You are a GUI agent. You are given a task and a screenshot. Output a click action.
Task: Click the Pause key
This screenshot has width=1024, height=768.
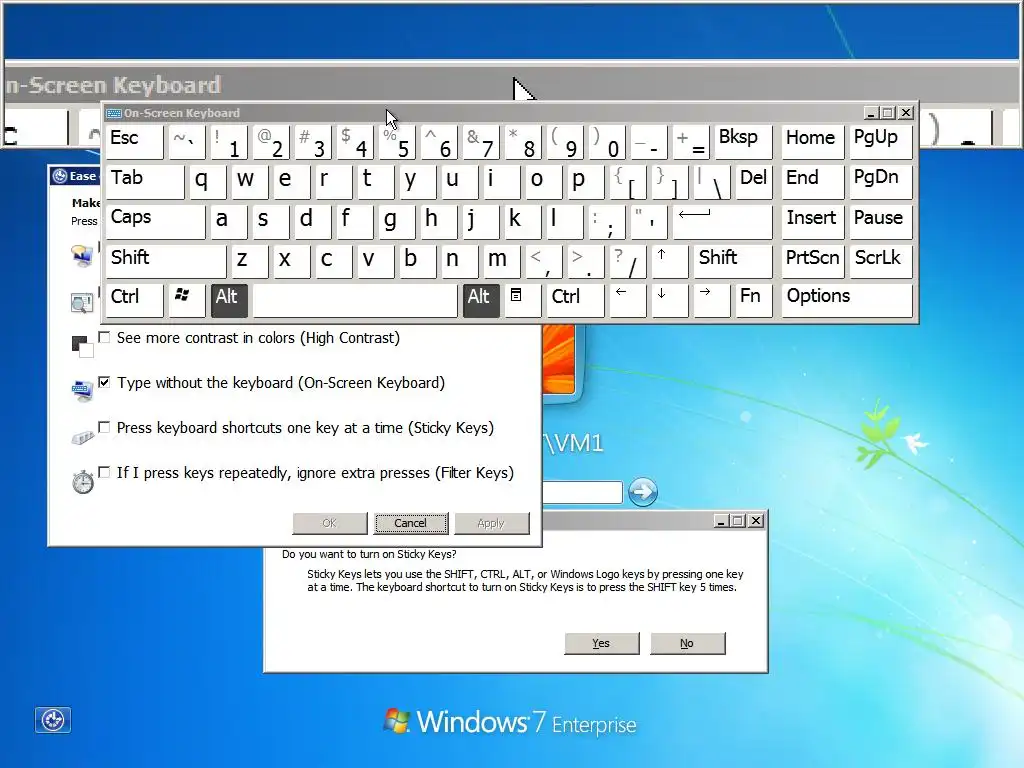(880, 222)
